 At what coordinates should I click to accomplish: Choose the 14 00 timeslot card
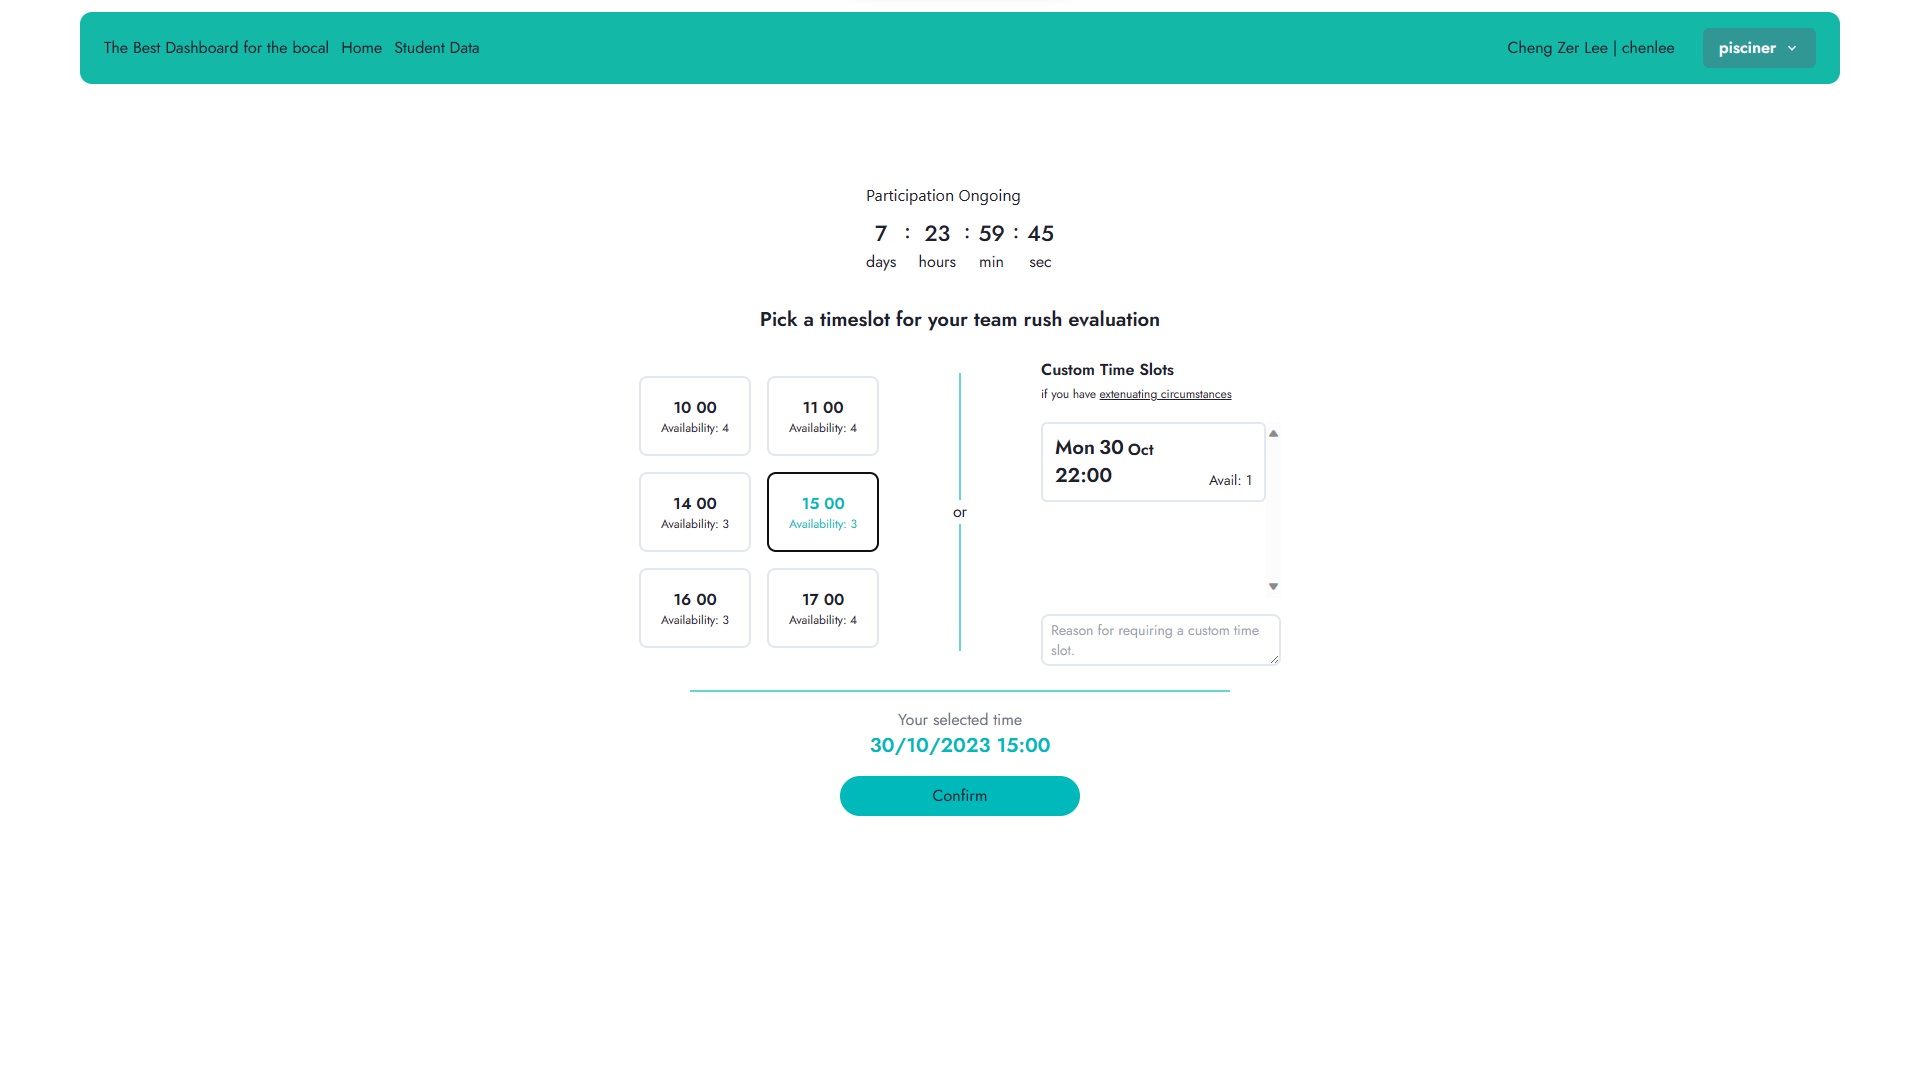tap(694, 512)
